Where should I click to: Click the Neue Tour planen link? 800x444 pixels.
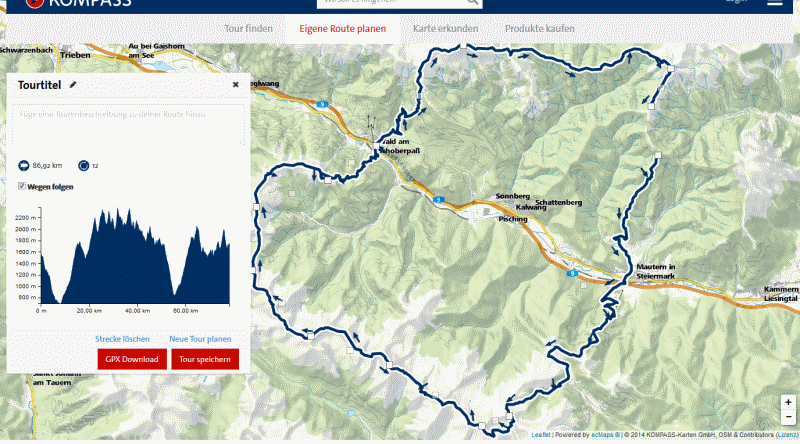[x=200, y=339]
